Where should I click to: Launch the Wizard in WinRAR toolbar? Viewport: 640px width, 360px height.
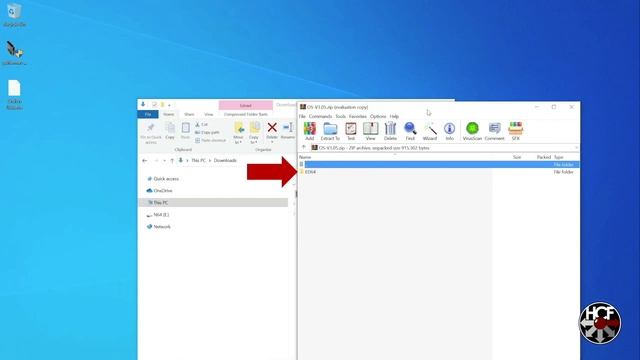click(430, 131)
